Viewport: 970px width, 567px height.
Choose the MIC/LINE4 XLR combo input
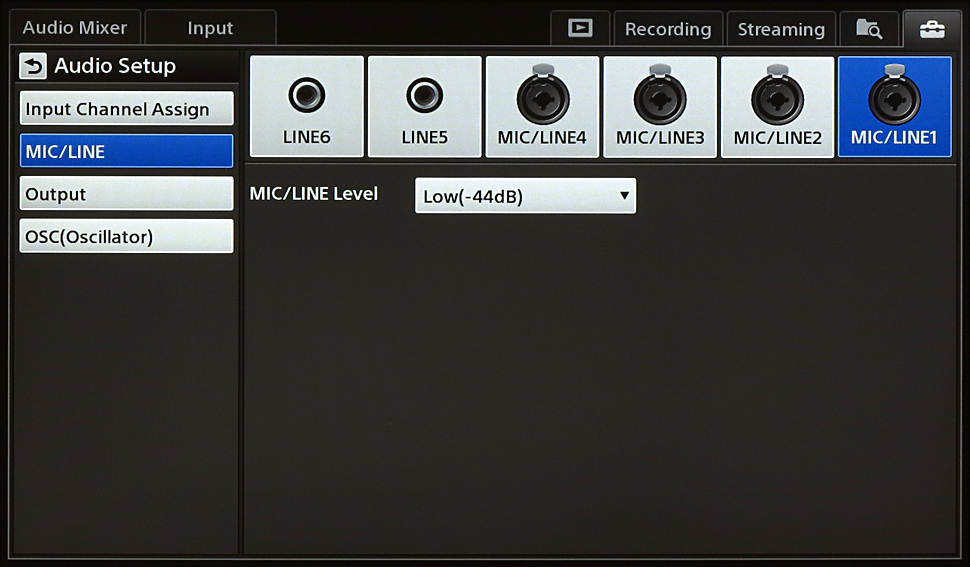point(542,107)
